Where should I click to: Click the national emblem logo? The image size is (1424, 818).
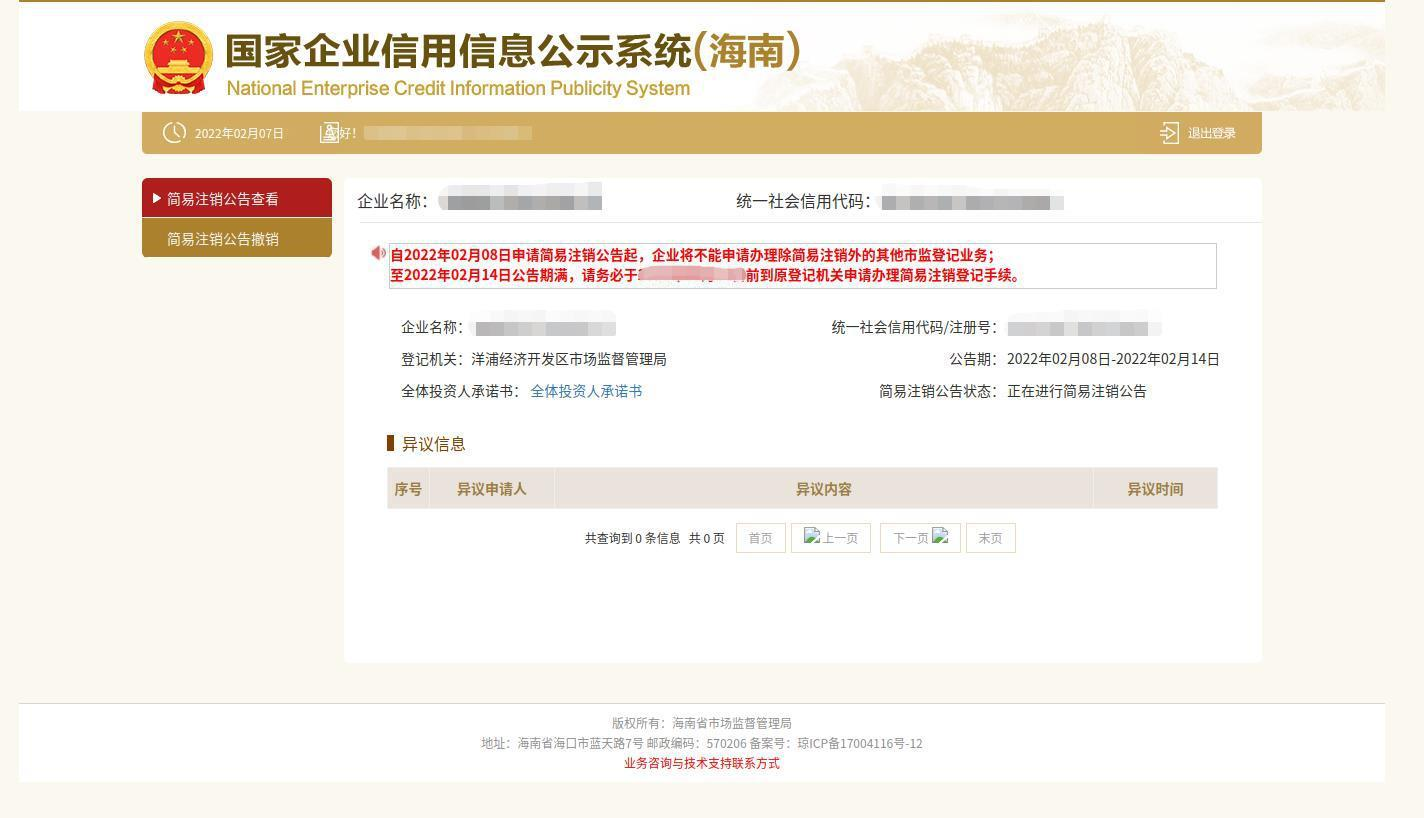[x=178, y=57]
